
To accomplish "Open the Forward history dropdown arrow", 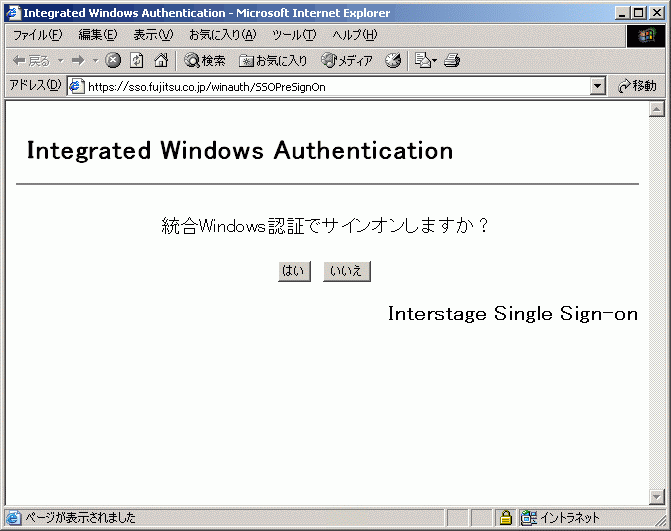I will pos(95,61).
